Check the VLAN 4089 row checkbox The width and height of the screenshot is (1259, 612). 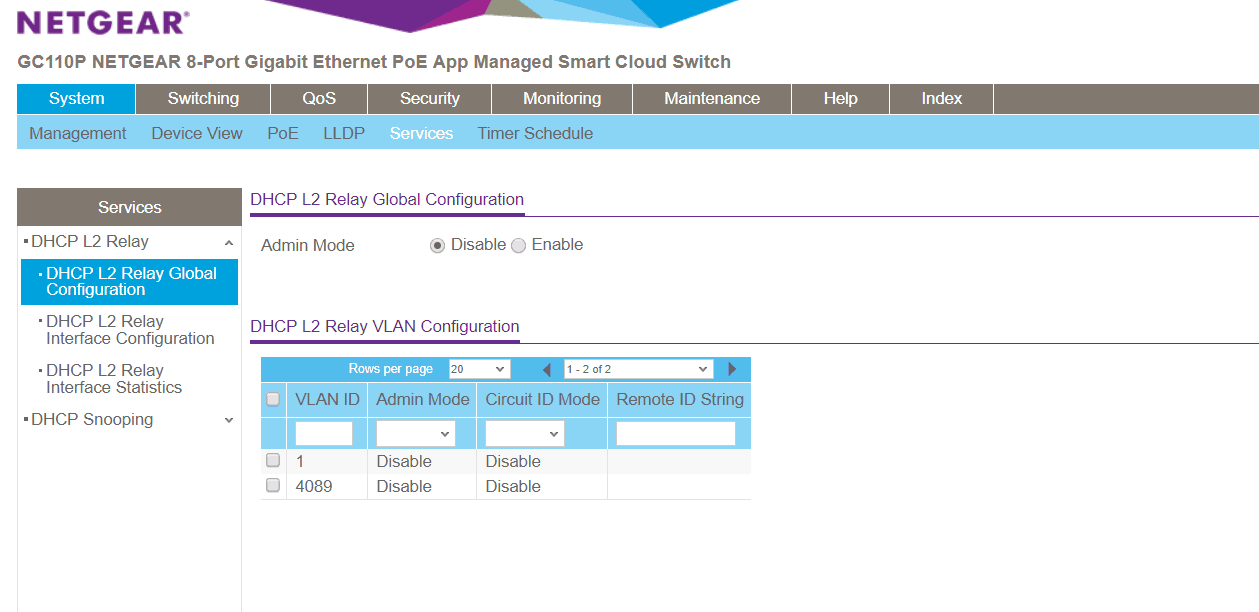pos(273,486)
